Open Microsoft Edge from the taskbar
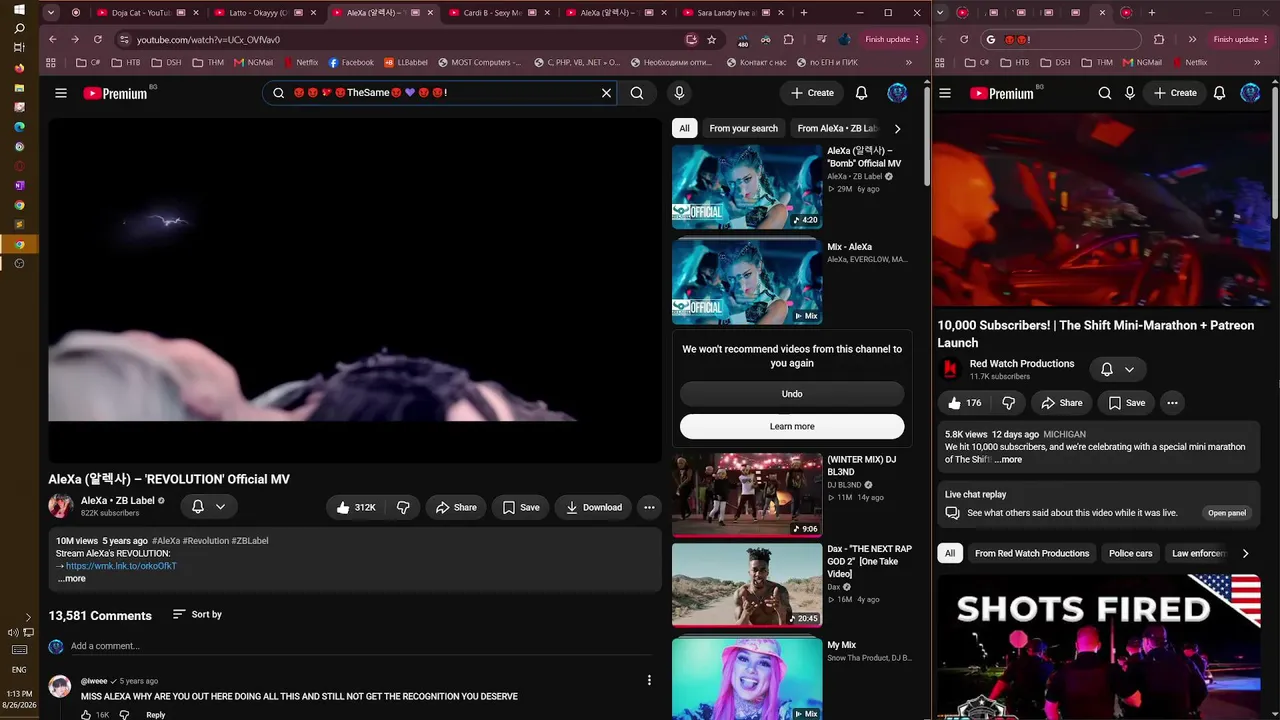This screenshot has height=720, width=1280. [19, 127]
